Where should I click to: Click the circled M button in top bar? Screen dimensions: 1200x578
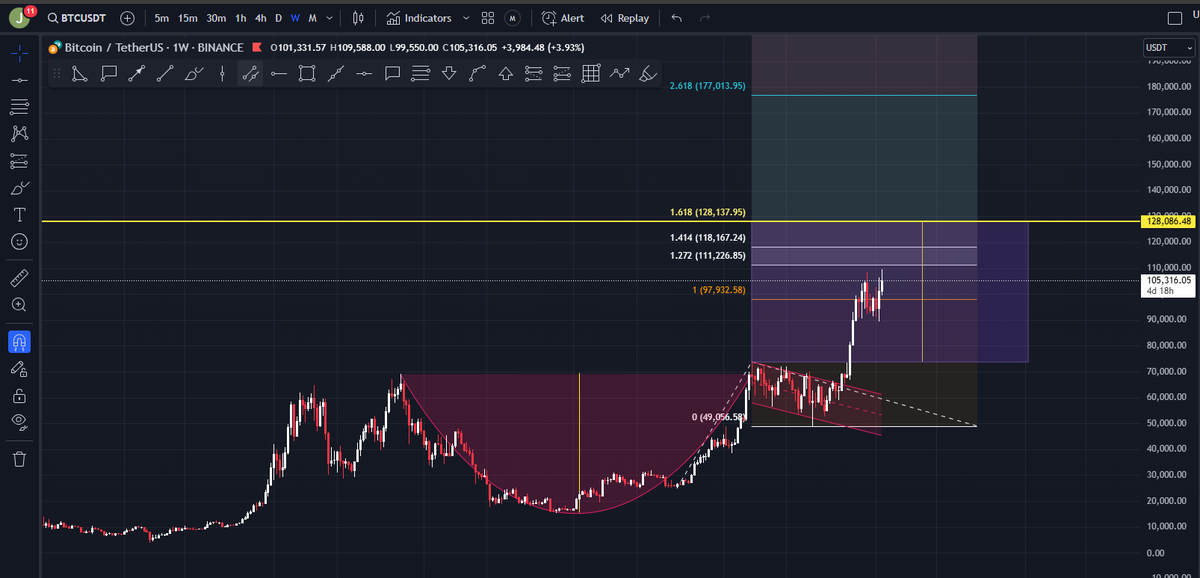tap(512, 18)
